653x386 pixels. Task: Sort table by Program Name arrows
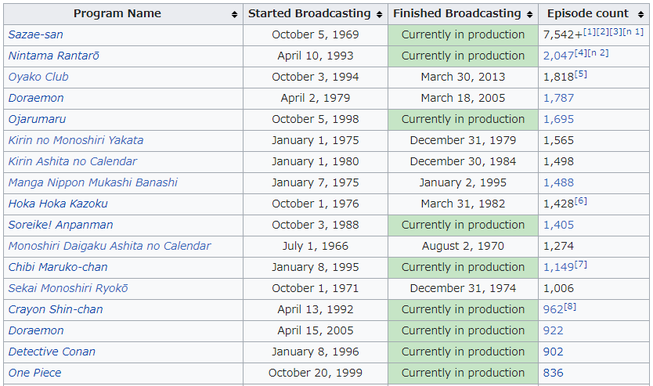[234, 14]
